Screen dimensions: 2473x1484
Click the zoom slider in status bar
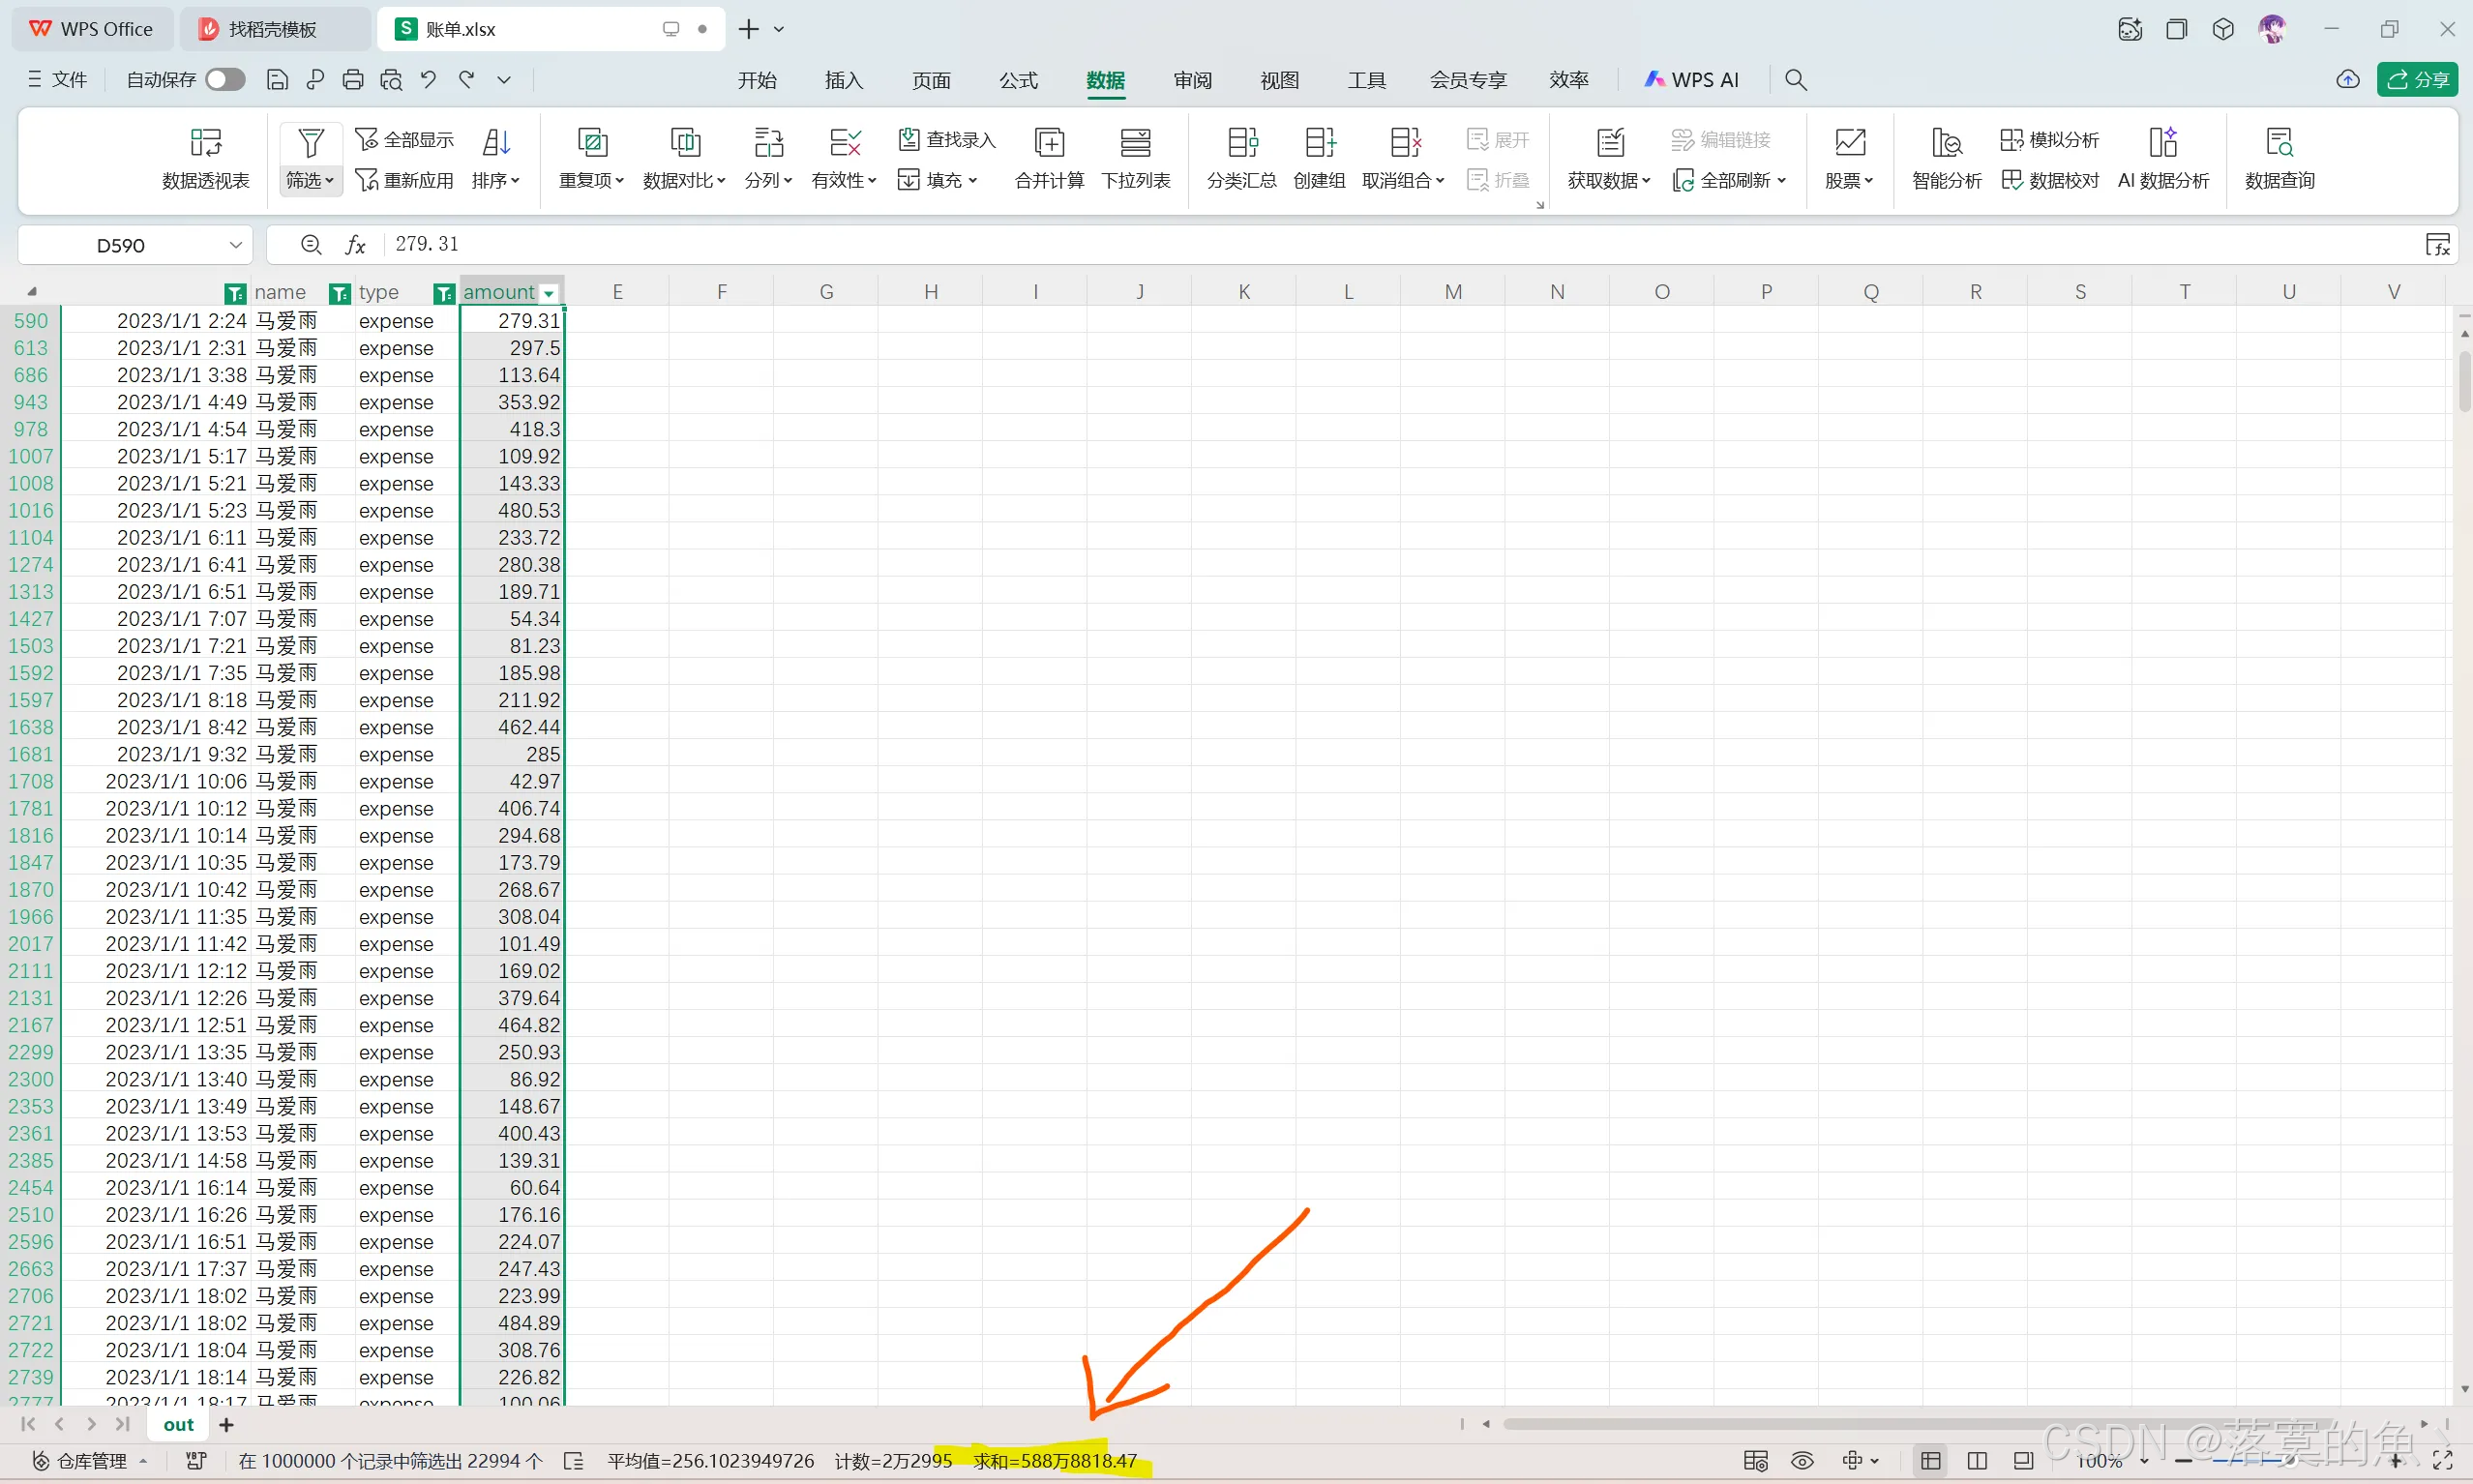tap(2290, 1461)
